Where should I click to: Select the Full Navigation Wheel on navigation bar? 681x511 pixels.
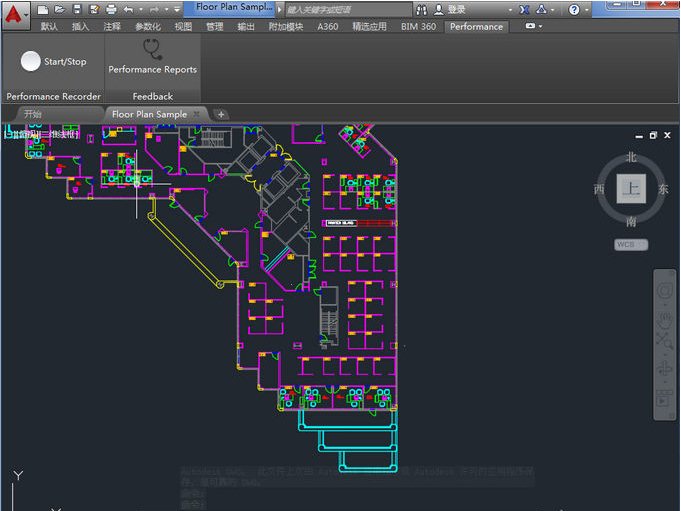point(664,291)
